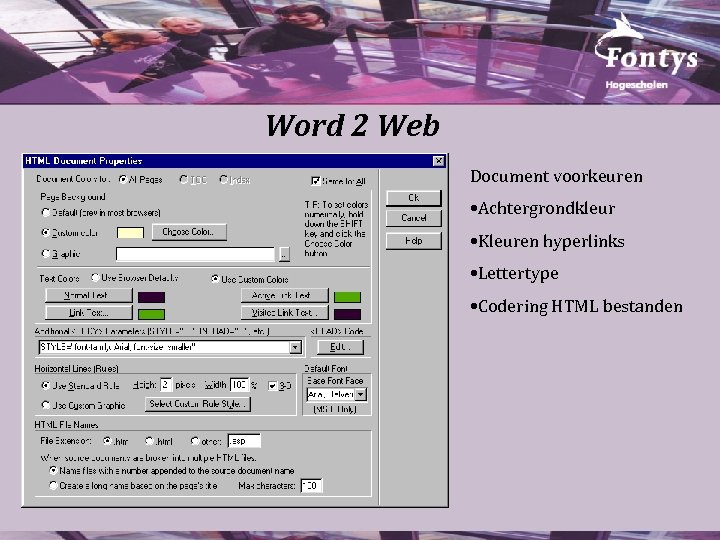Click the Visited Link Text button

coord(285,313)
